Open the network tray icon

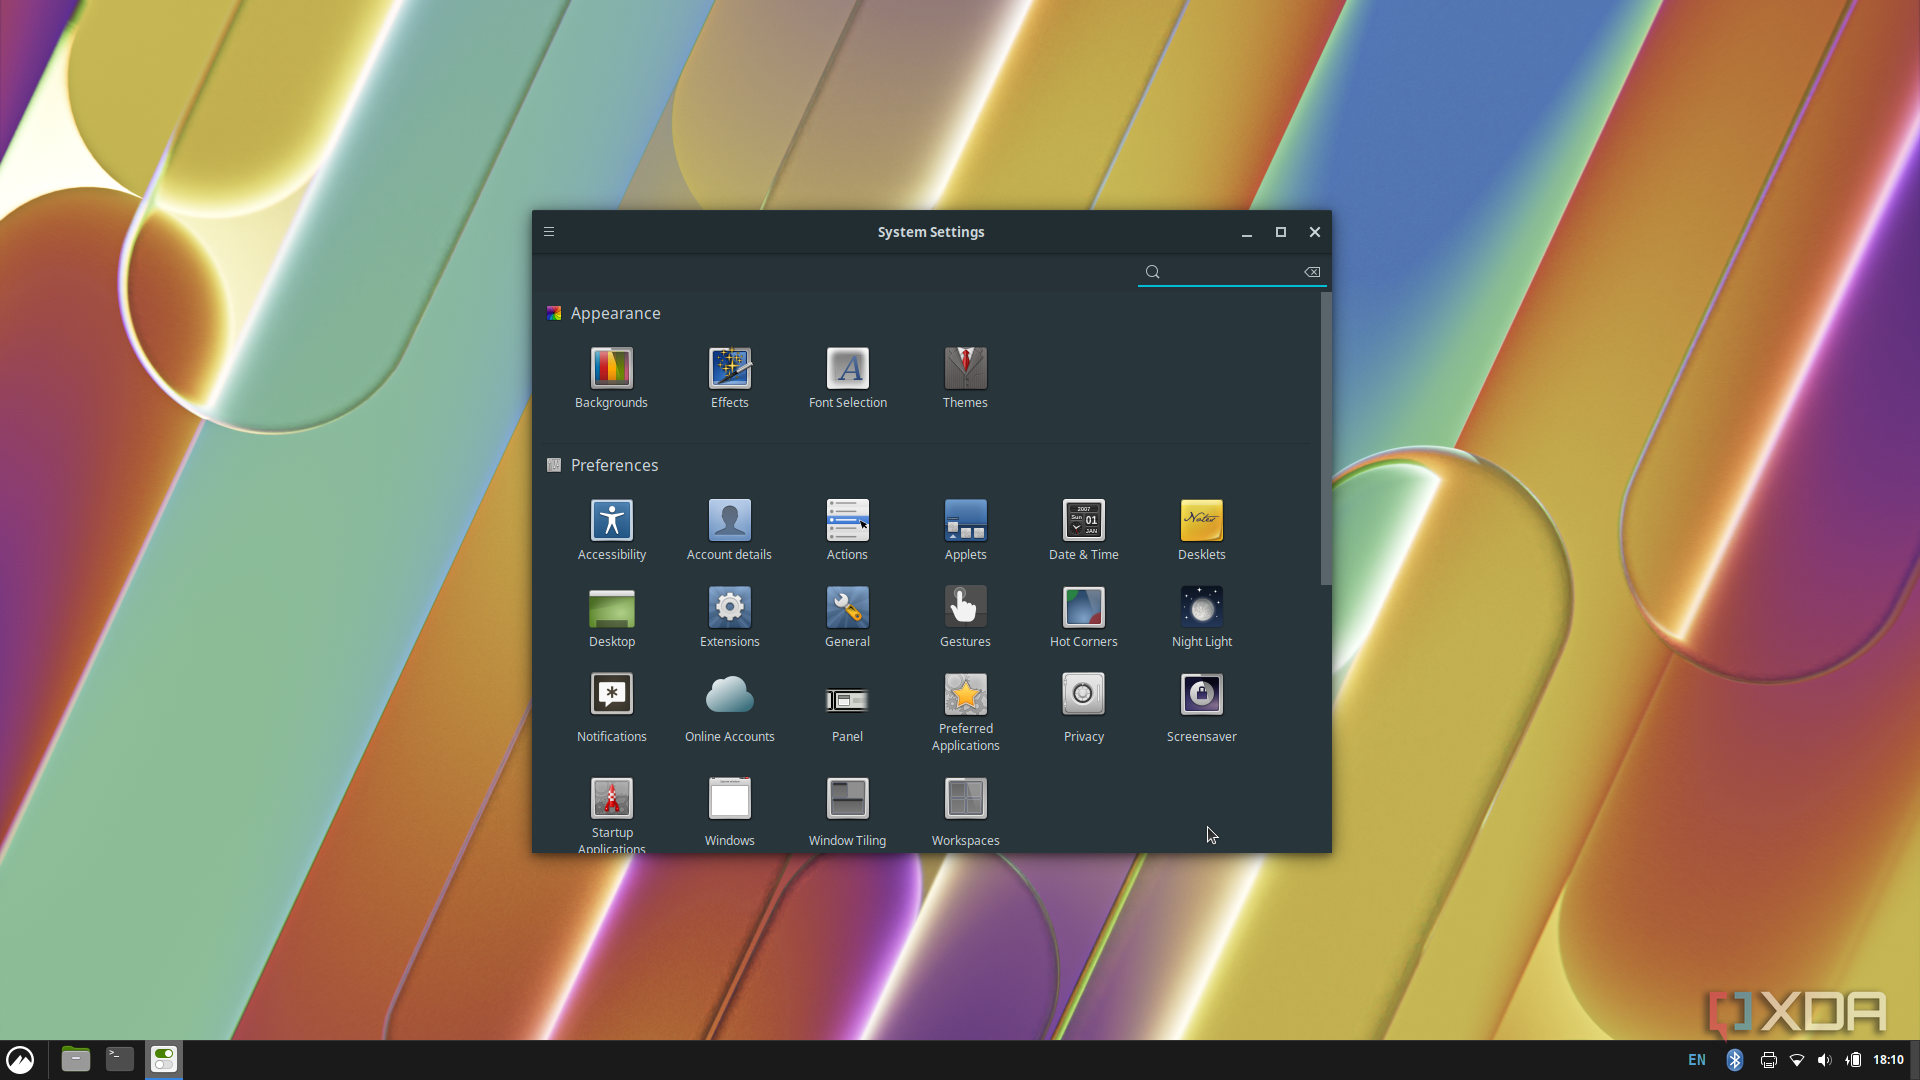pos(1797,1060)
